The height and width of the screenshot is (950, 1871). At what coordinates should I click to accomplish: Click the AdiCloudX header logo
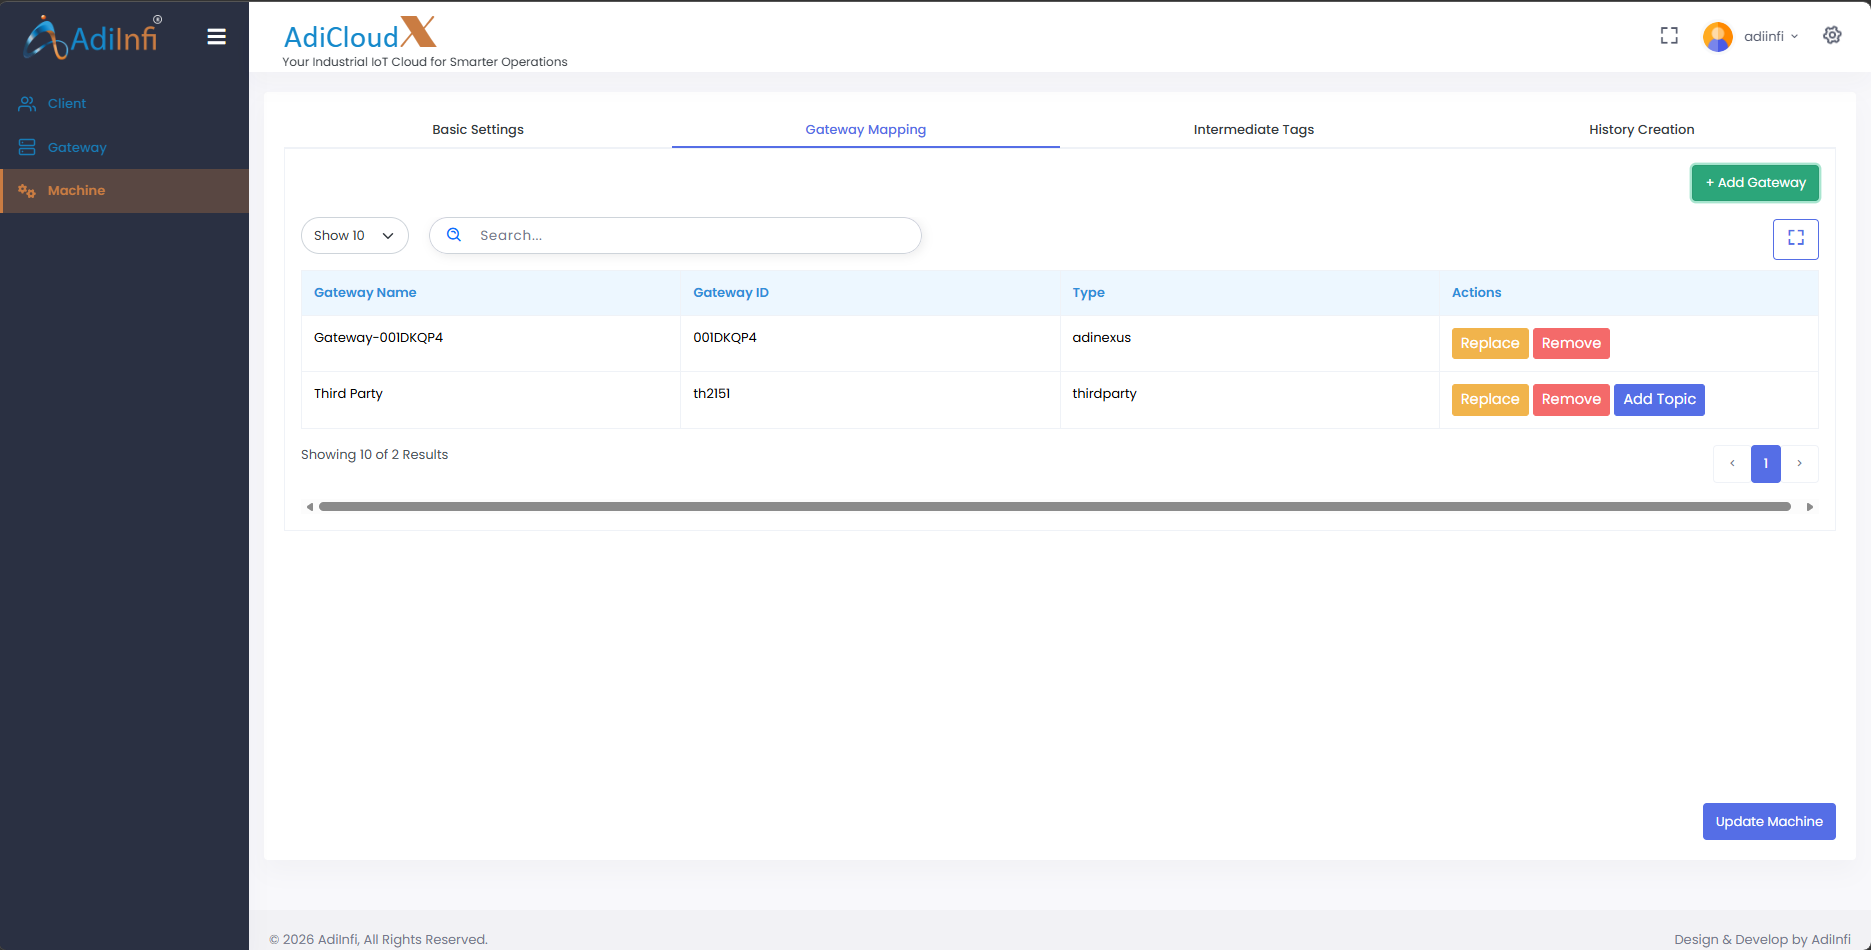[360, 34]
